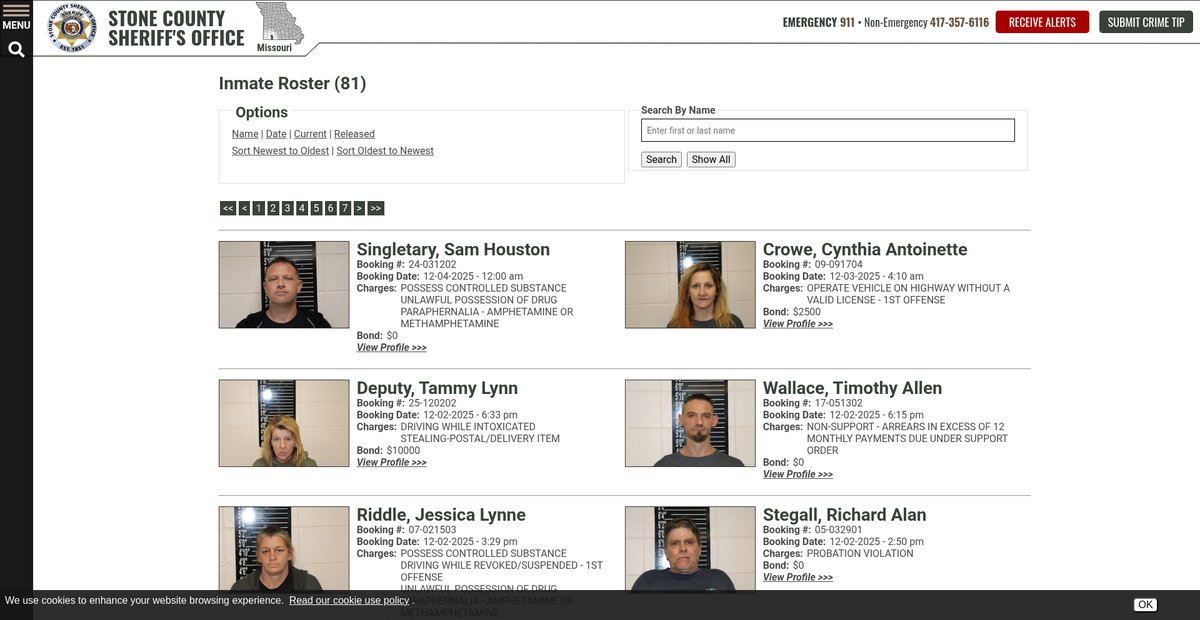Go to previous page with < button
1200x620 pixels.
click(244, 208)
